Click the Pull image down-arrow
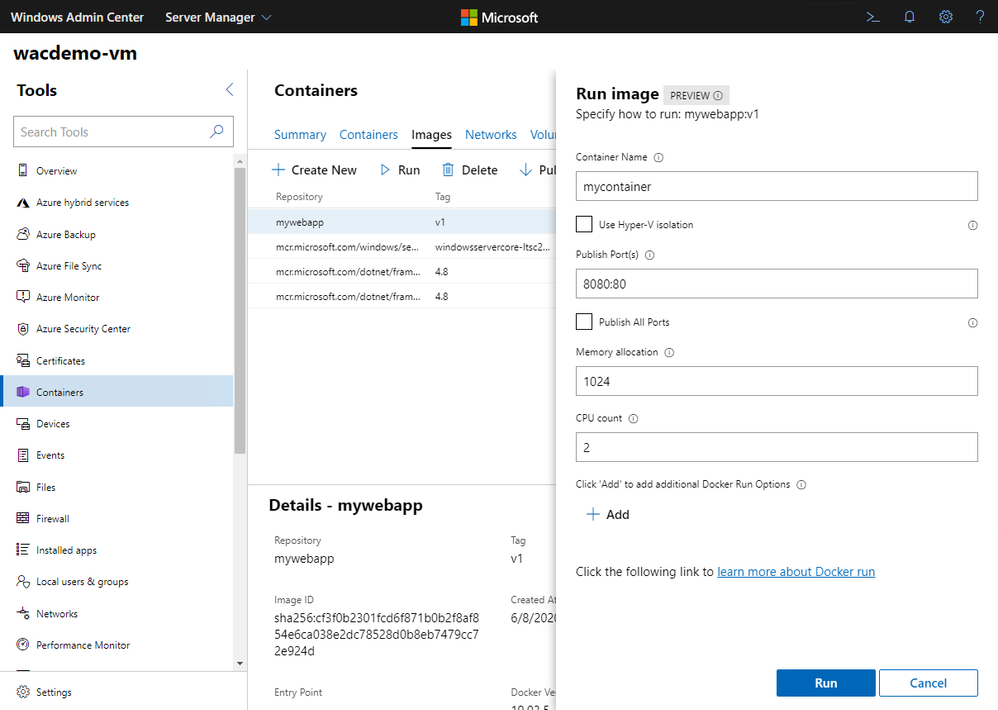 [526, 170]
